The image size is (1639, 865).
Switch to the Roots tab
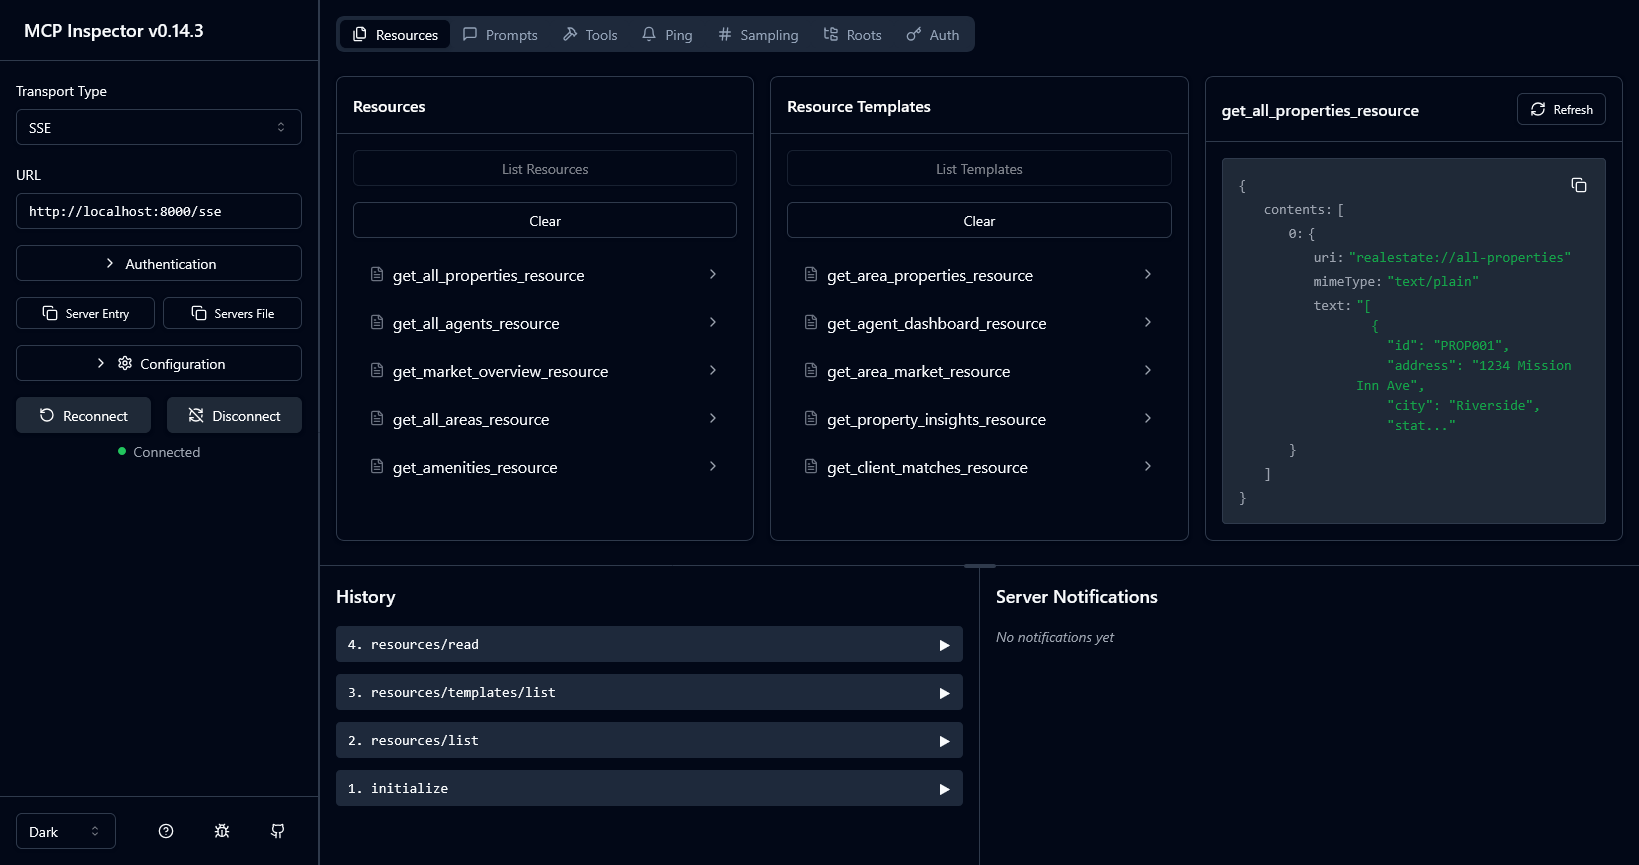click(x=852, y=35)
